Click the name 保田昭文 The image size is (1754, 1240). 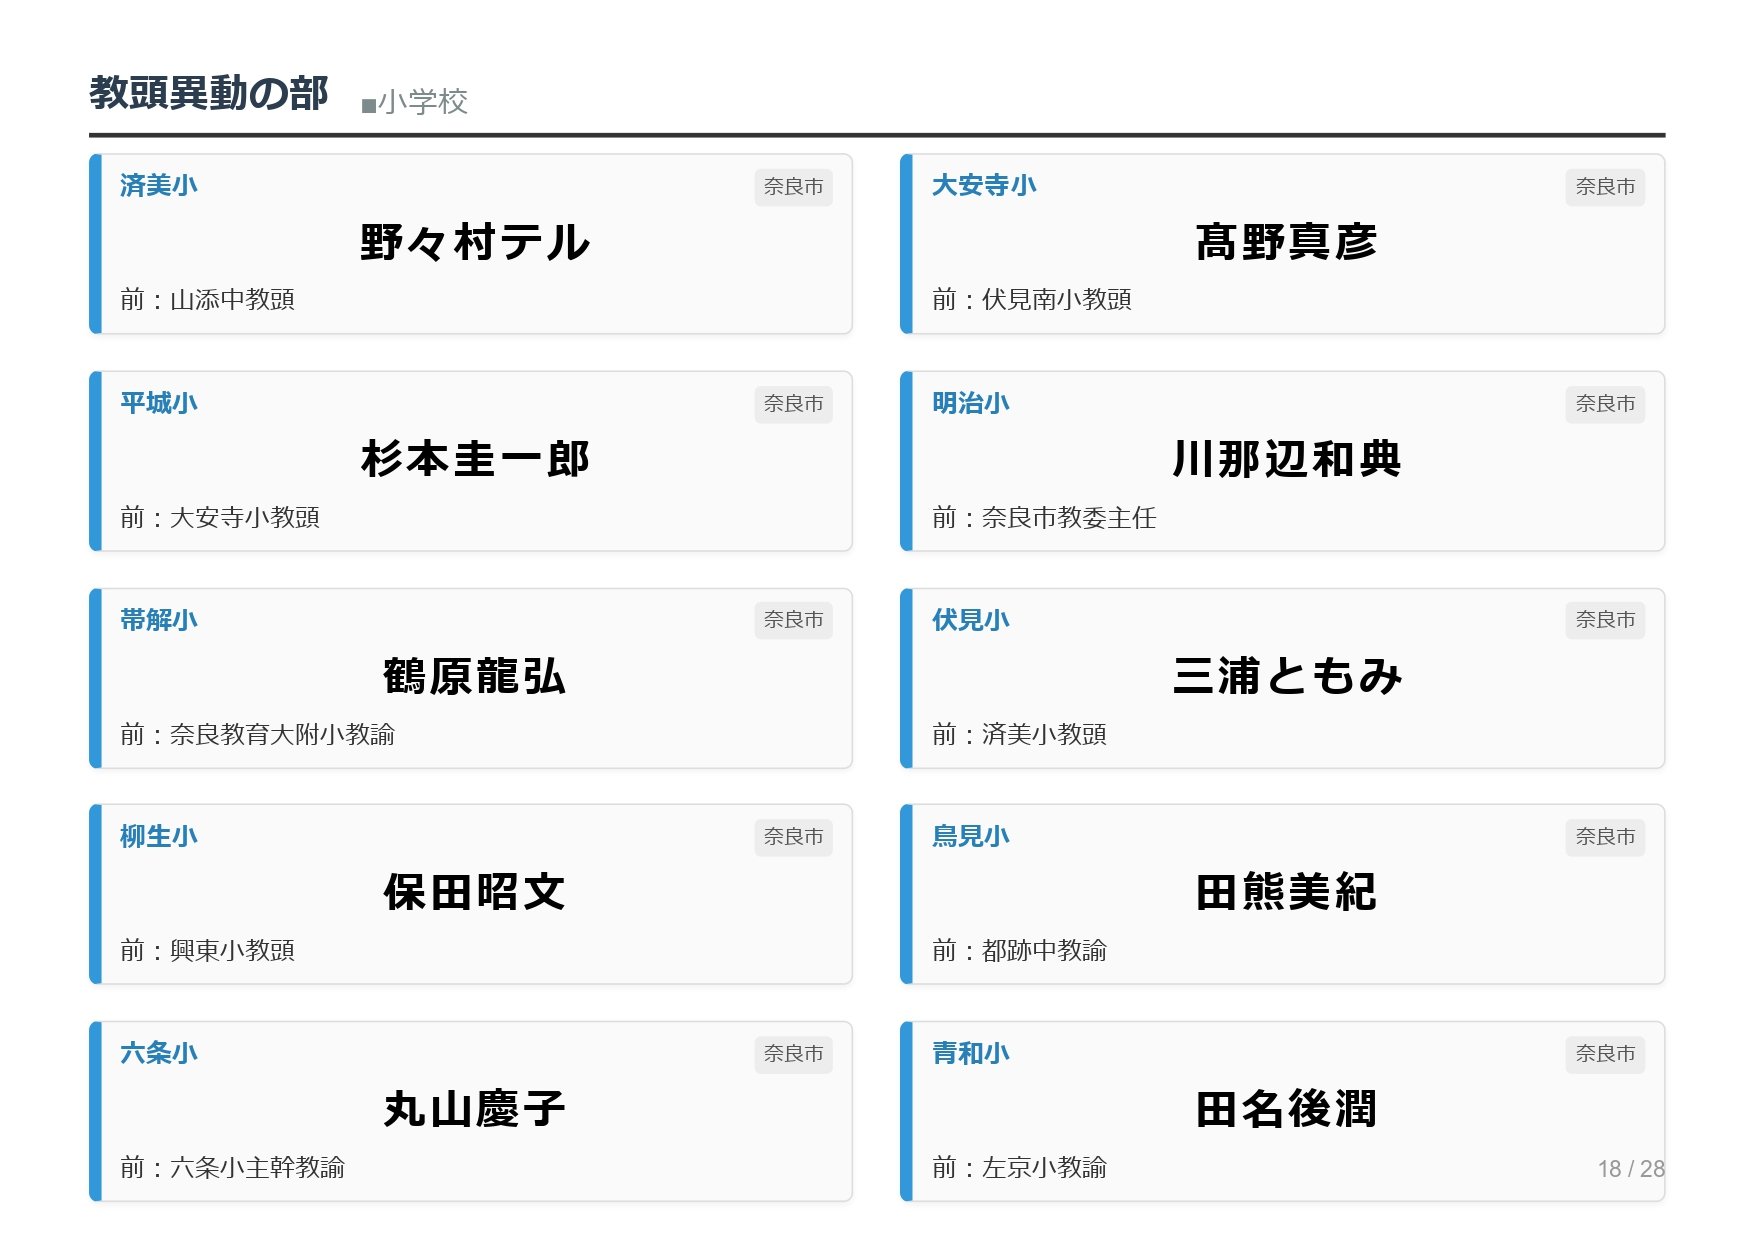[x=475, y=893]
